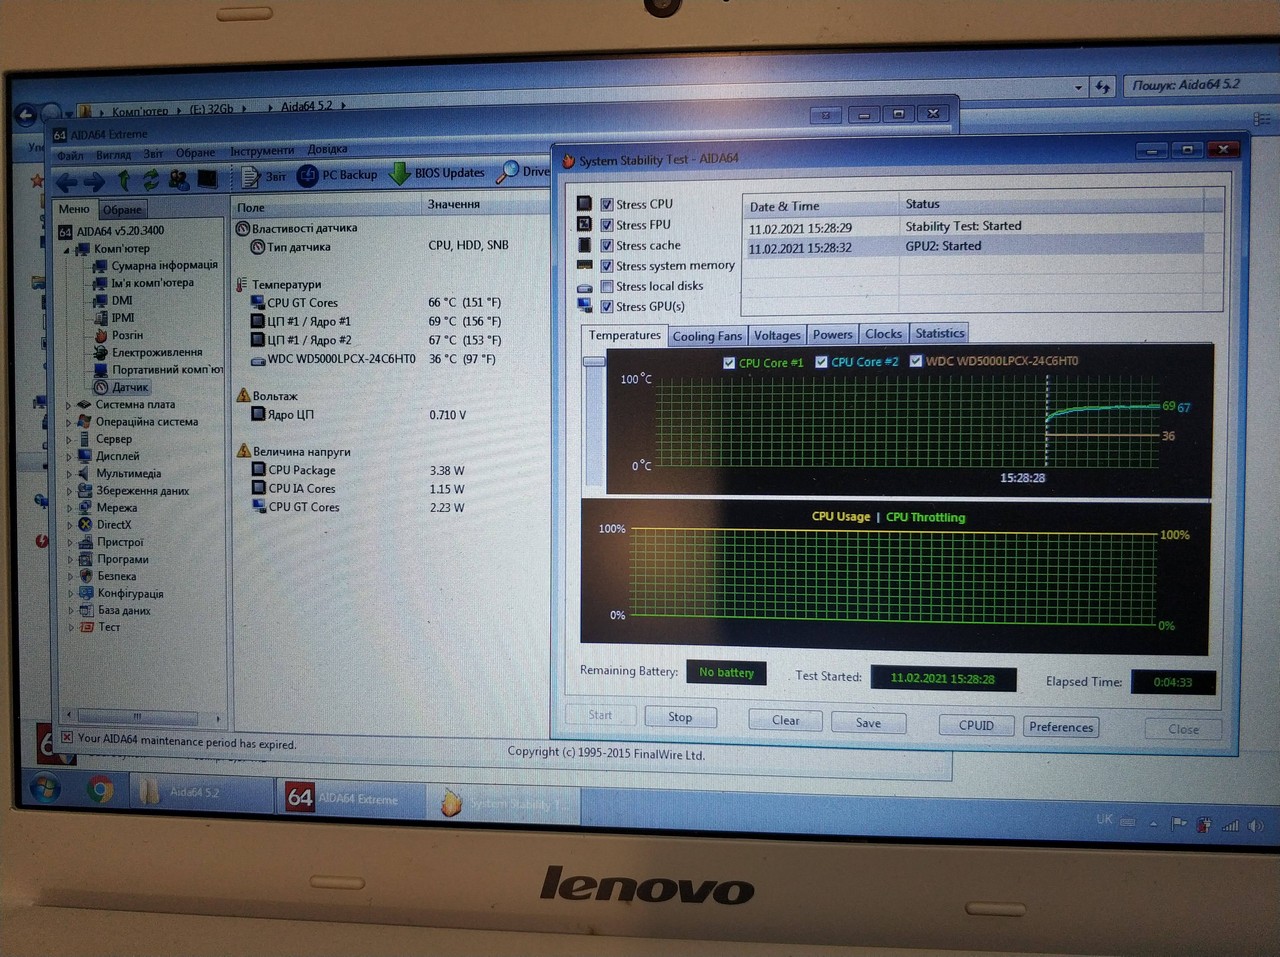This screenshot has height=957, width=1280.
Task: Click the blue Back arrow in AIDA64 toolbar
Action: (x=67, y=181)
